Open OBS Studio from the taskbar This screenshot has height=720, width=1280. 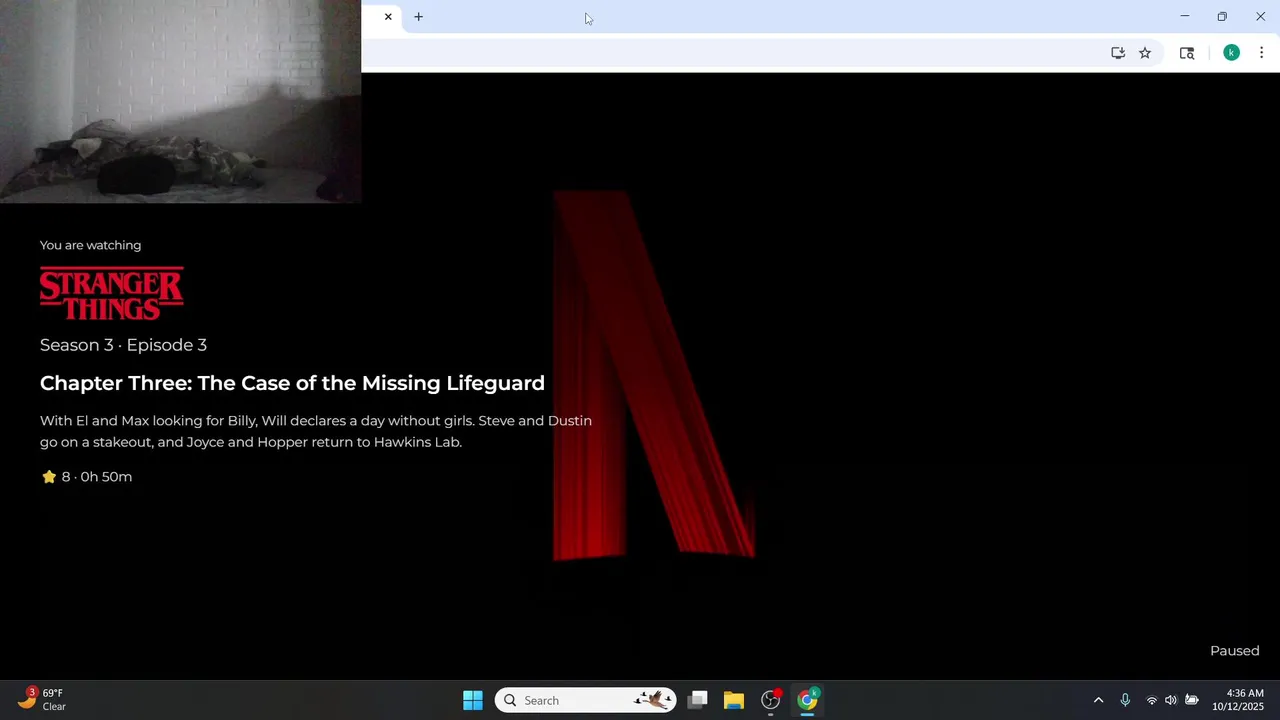click(770, 700)
